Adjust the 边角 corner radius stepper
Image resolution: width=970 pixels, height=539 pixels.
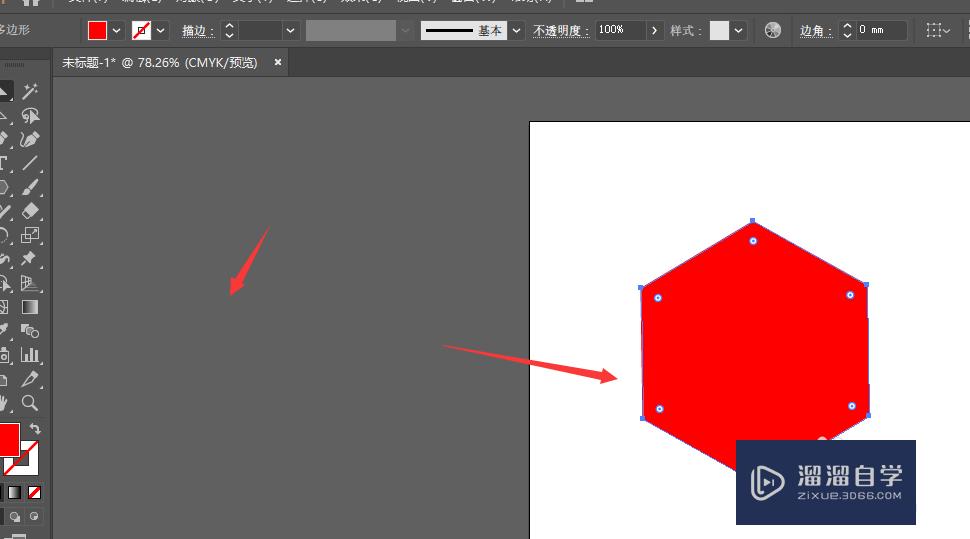coord(848,30)
